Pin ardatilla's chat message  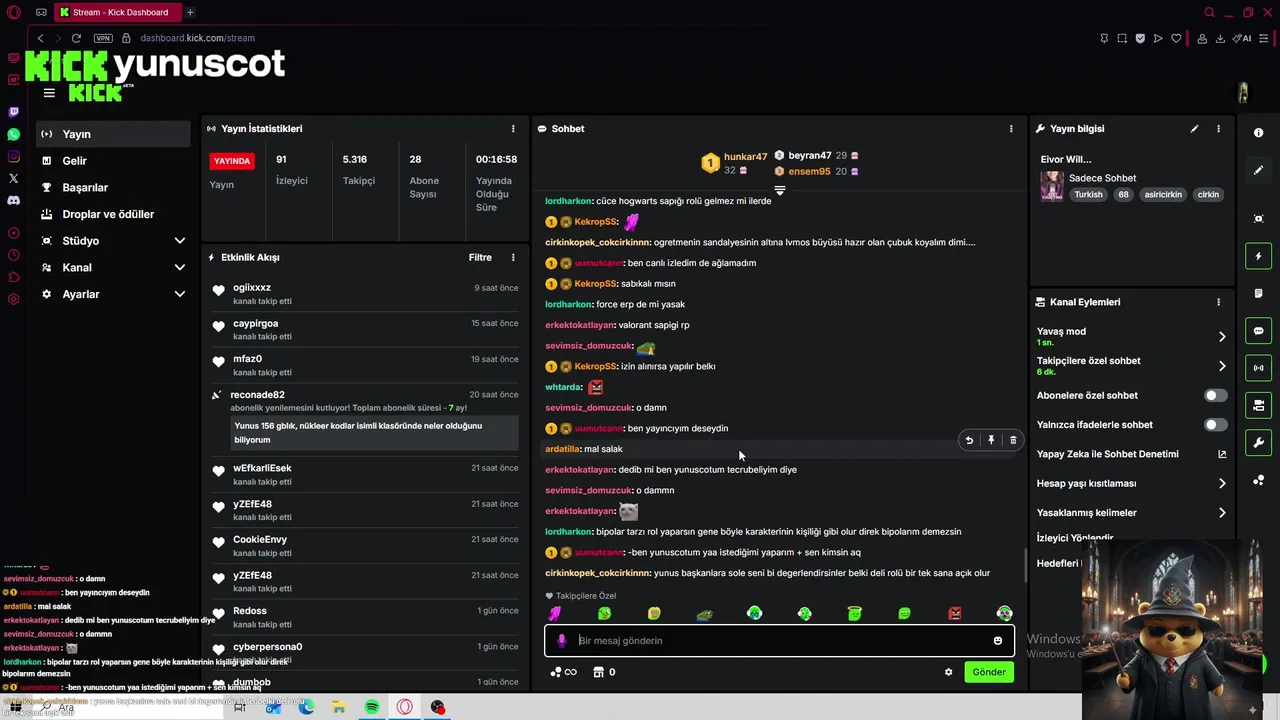coord(991,440)
